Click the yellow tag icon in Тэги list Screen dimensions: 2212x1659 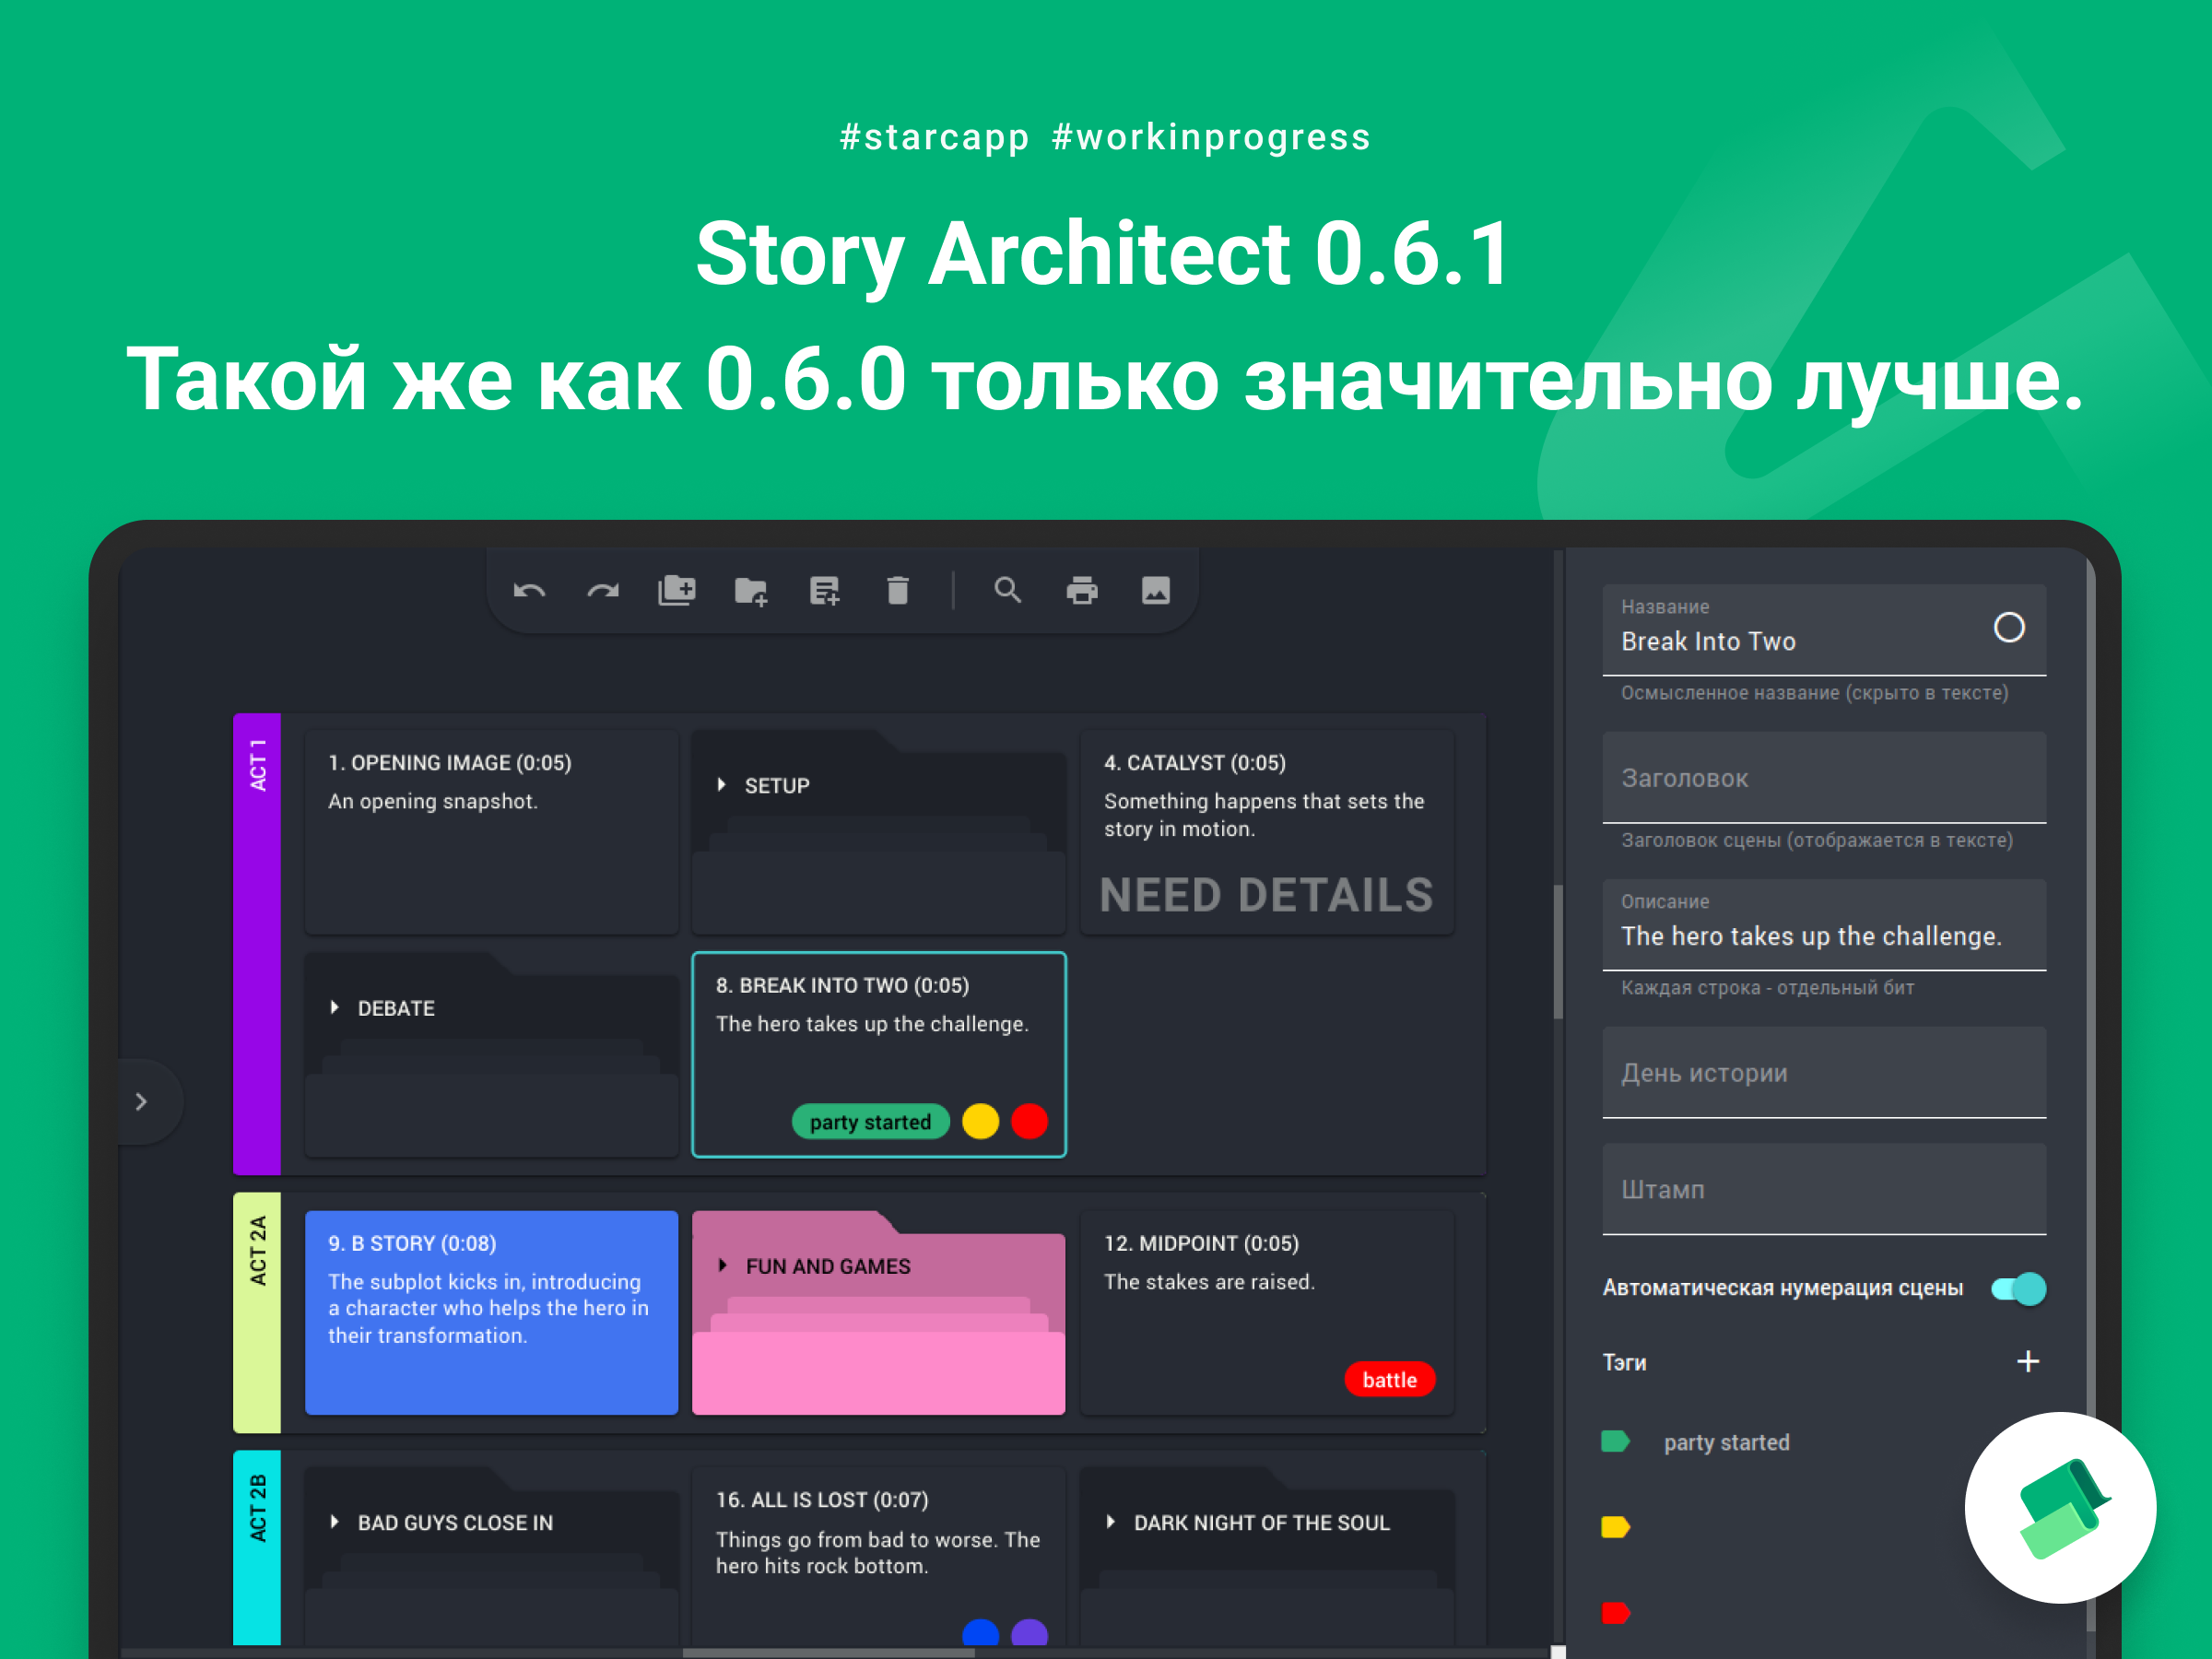(x=1615, y=1527)
